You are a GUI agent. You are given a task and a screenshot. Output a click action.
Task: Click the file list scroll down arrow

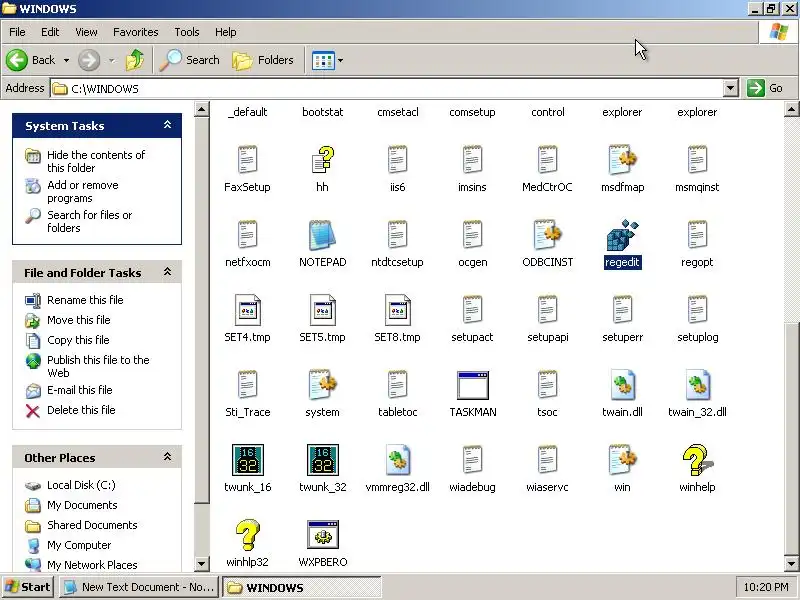point(792,564)
